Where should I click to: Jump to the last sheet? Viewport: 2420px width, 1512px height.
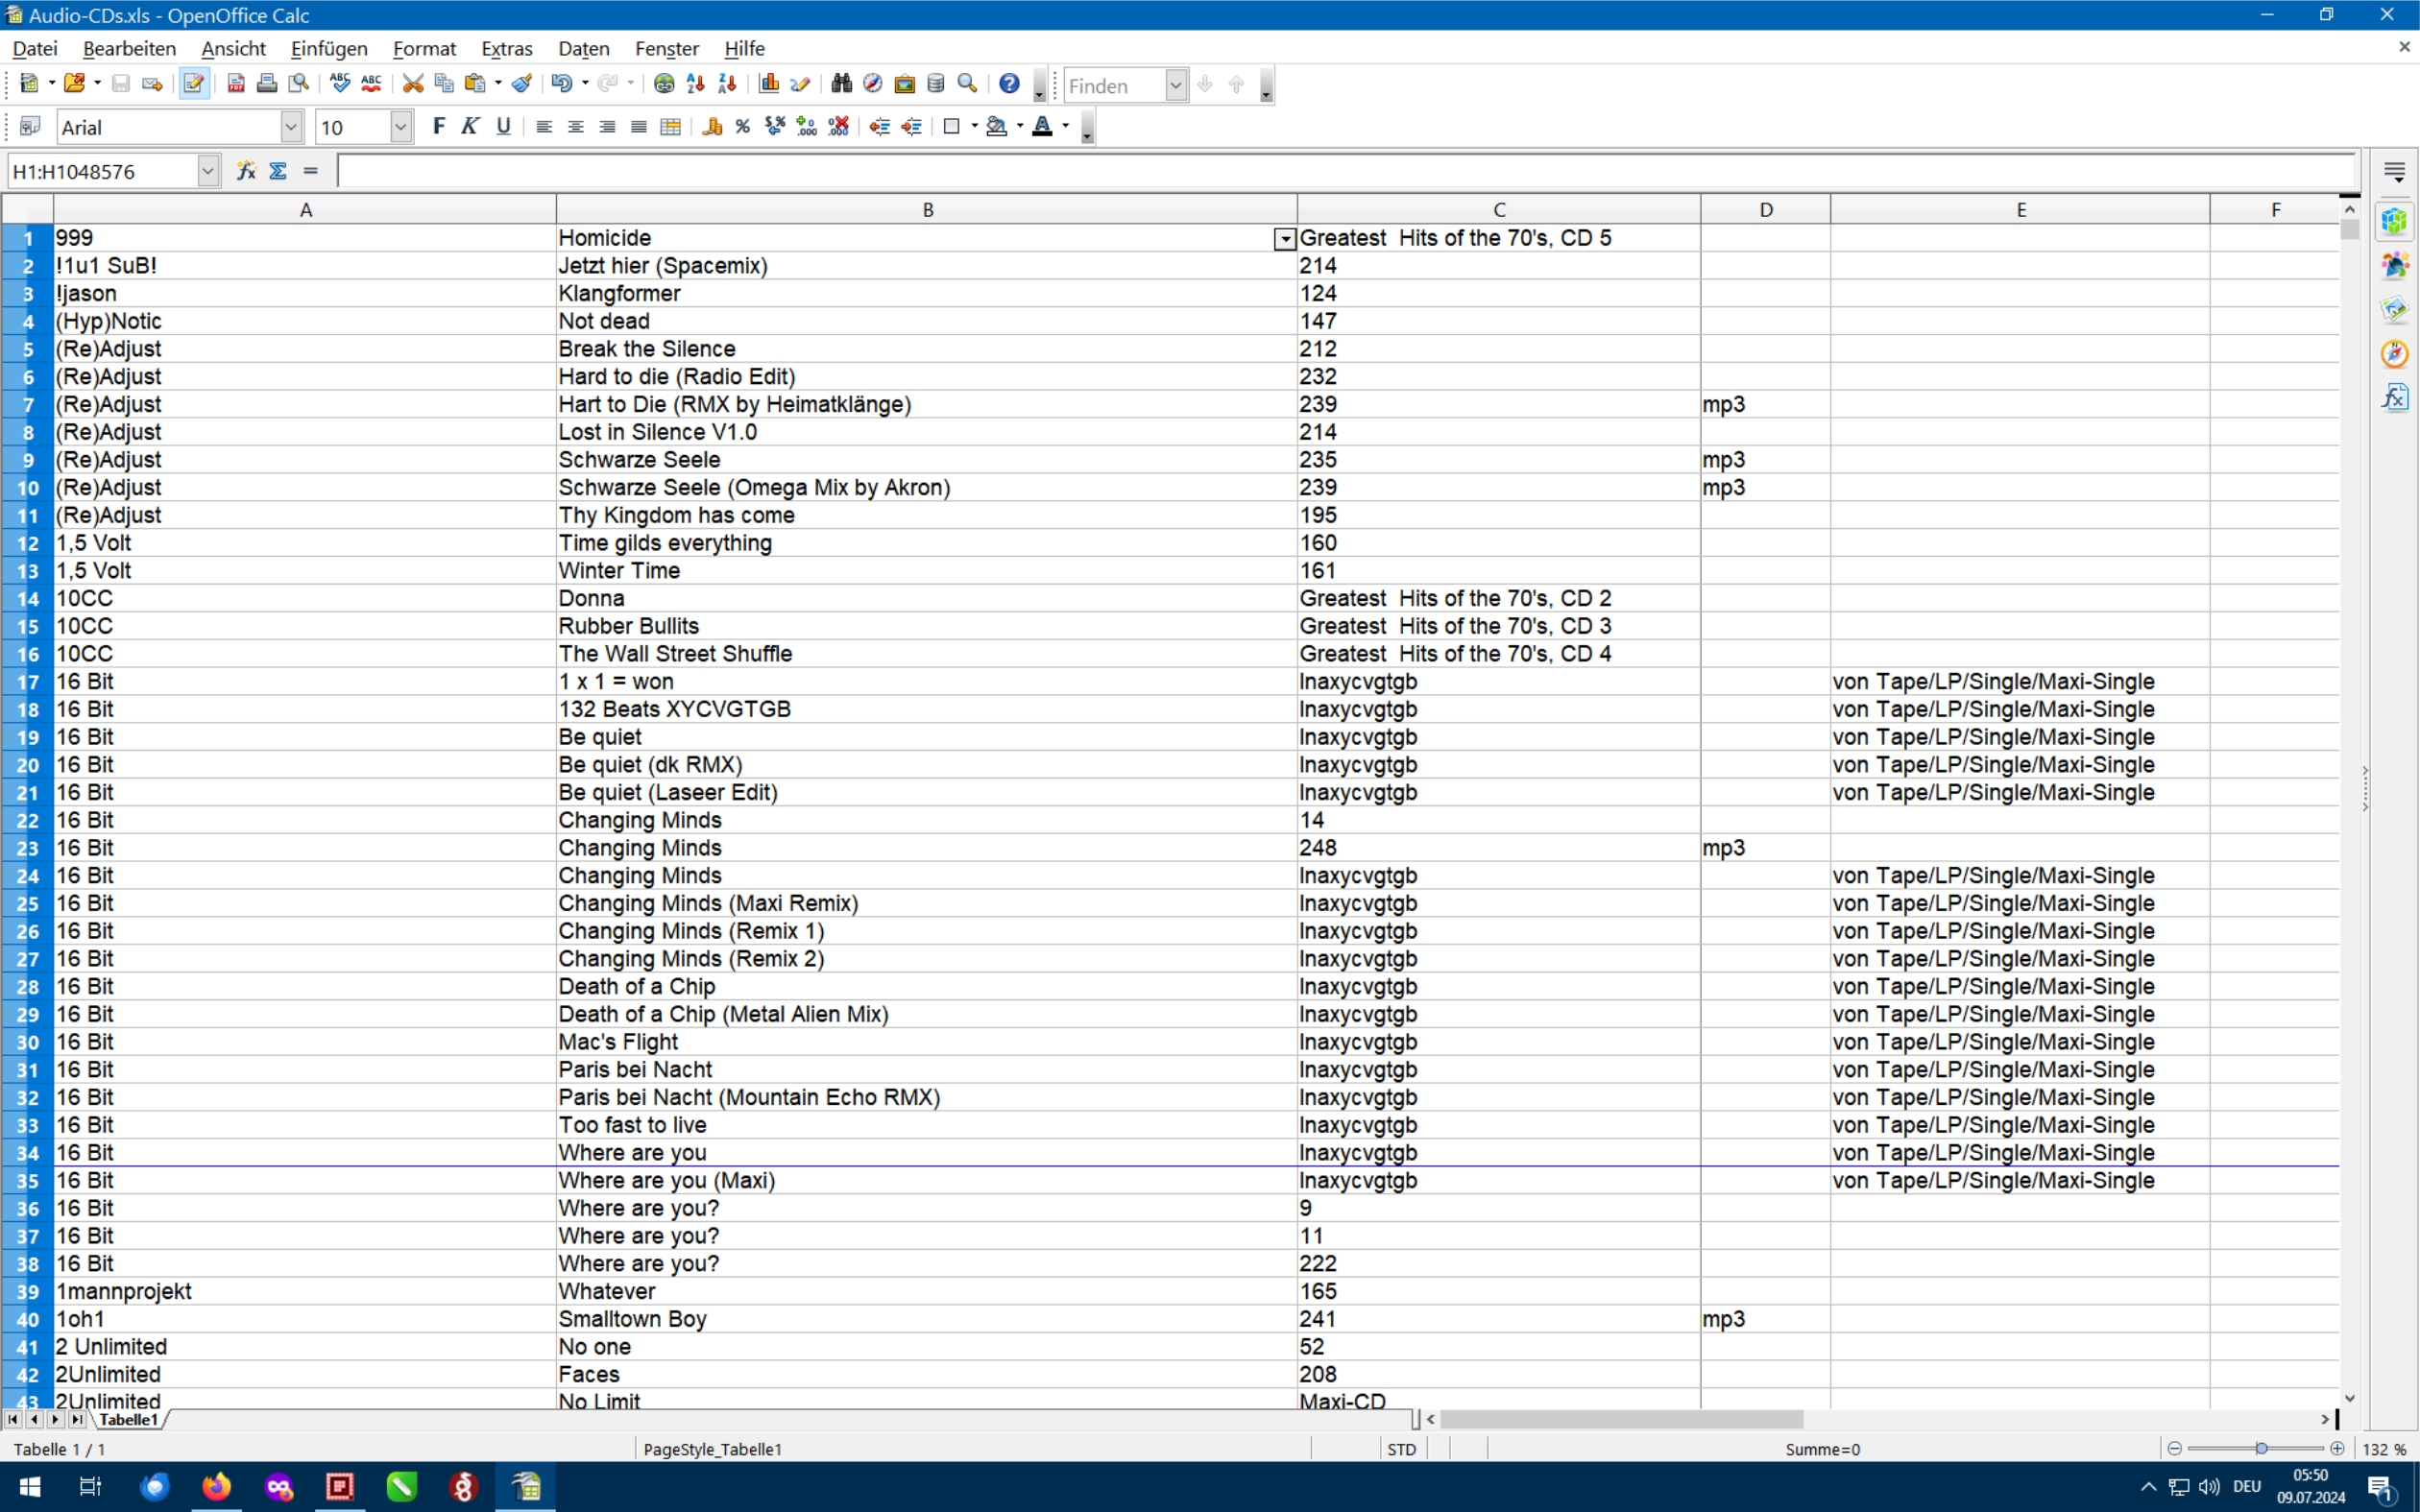77,1419
